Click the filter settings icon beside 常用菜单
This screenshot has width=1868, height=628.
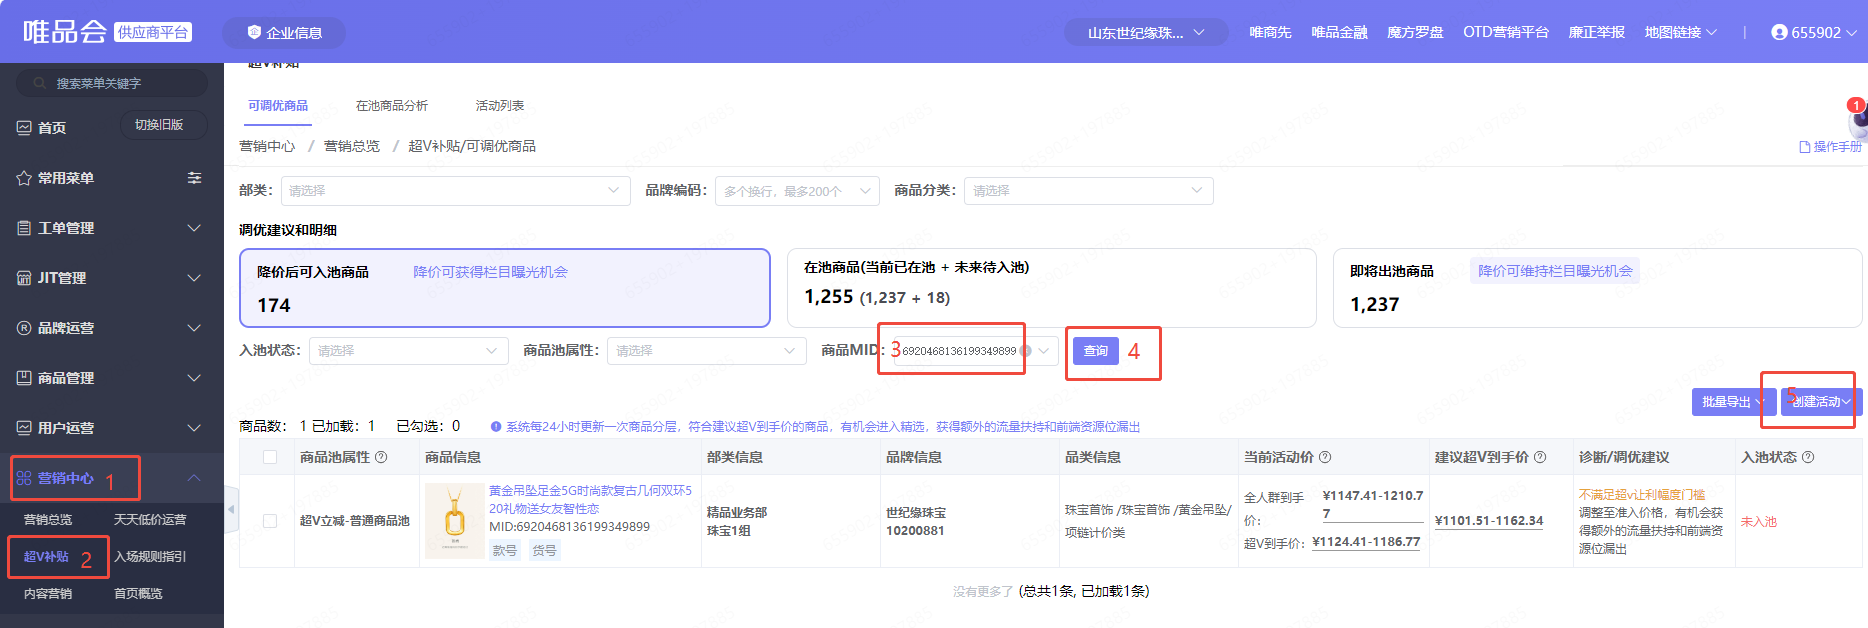194,178
